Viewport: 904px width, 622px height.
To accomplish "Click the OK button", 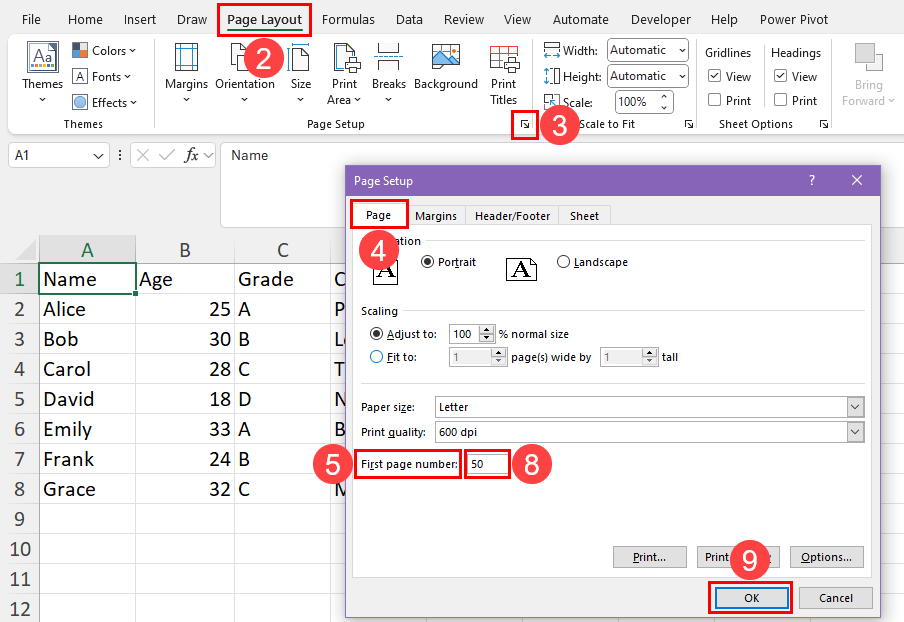I will pyautogui.click(x=751, y=598).
